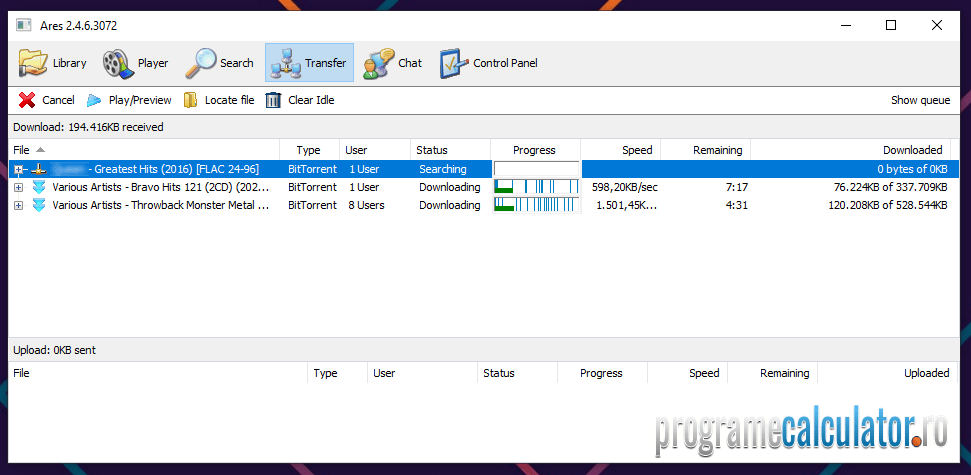
Task: Sort downloads by Type column header
Action: click(309, 150)
